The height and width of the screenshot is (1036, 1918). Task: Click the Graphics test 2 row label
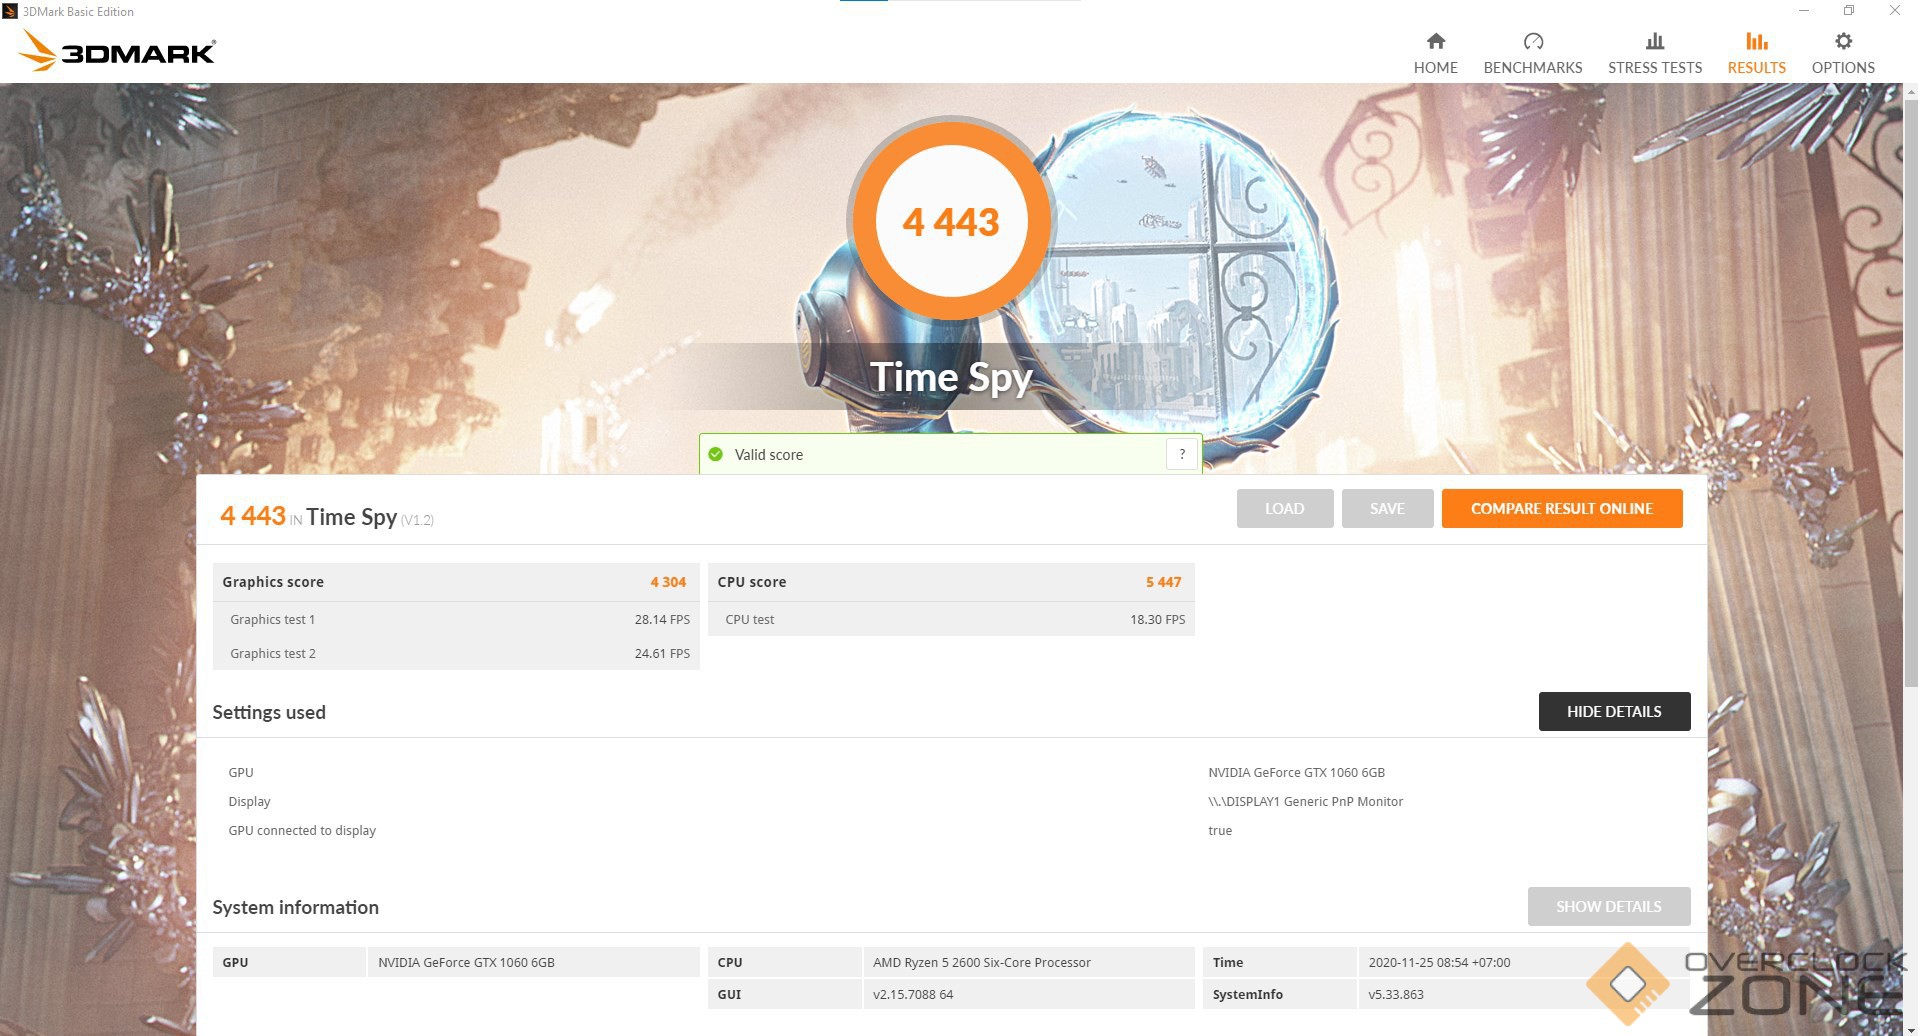click(x=272, y=654)
